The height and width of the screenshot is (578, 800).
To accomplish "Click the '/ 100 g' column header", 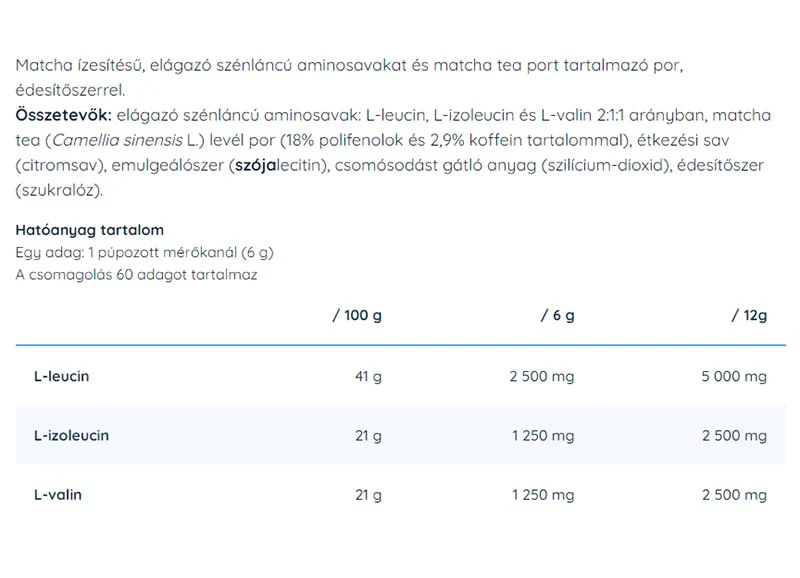I will pyautogui.click(x=357, y=315).
